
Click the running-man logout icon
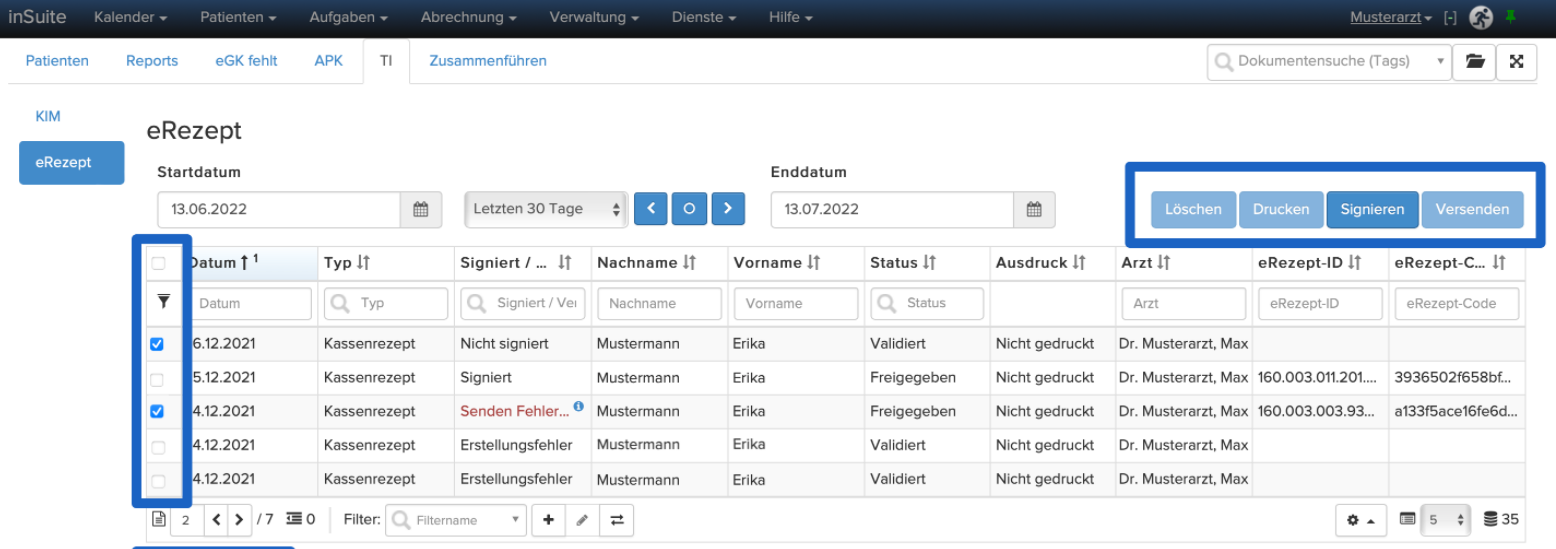click(1481, 18)
